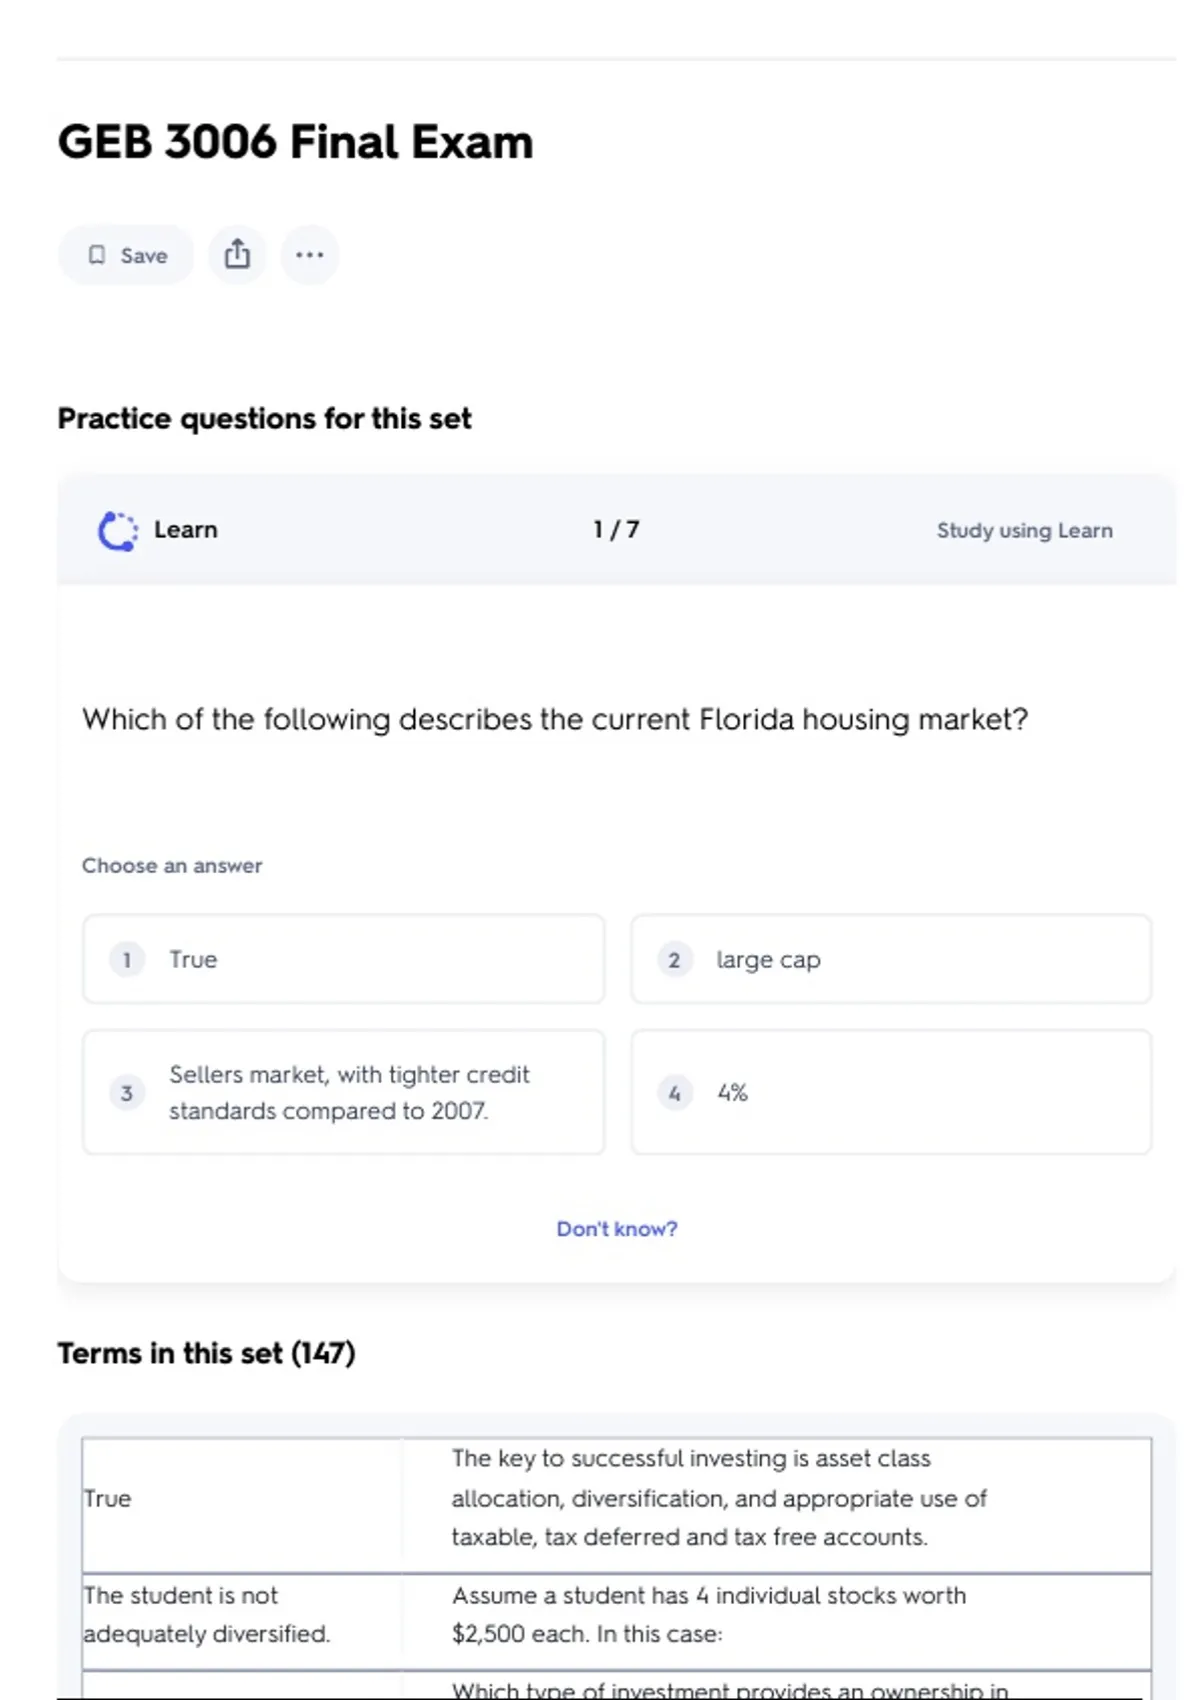
Task: Click the share icon button
Action: coord(237,255)
